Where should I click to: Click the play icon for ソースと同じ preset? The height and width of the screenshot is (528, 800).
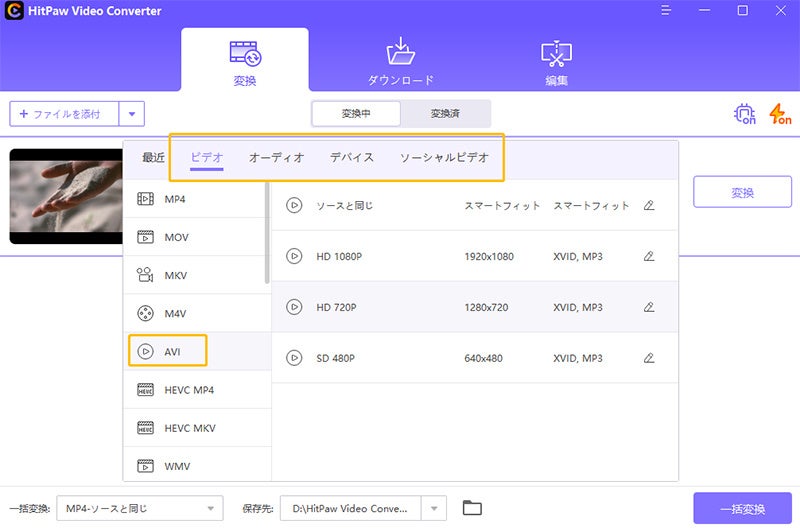click(294, 205)
